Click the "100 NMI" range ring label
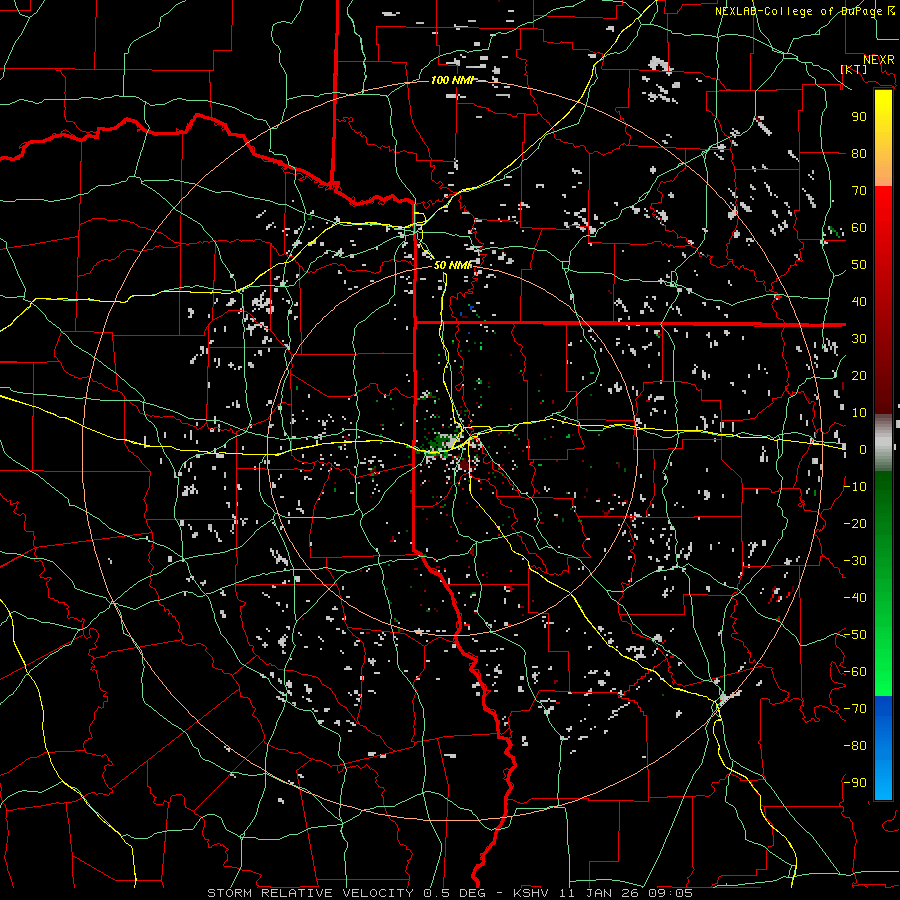Image resolution: width=900 pixels, height=900 pixels. tap(452, 80)
